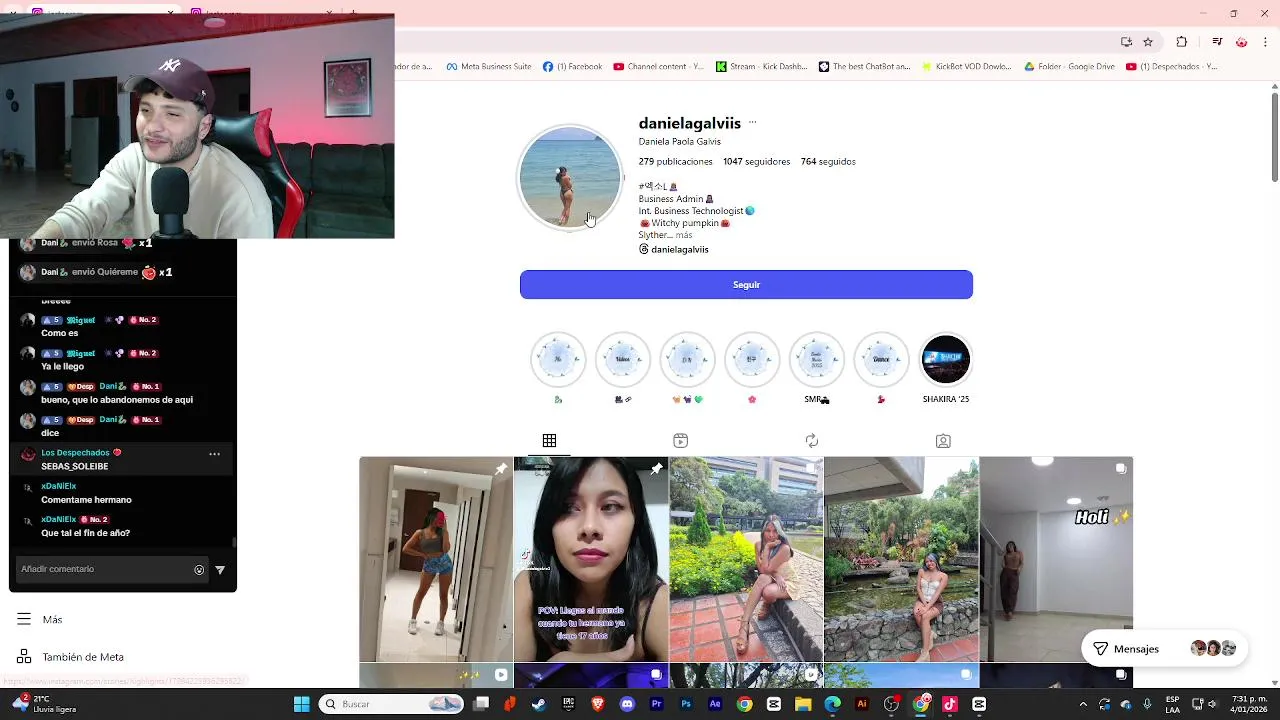1280x720 pixels.
Task: Open the Stream - Kick Dashboard bookmark
Action: [762, 67]
